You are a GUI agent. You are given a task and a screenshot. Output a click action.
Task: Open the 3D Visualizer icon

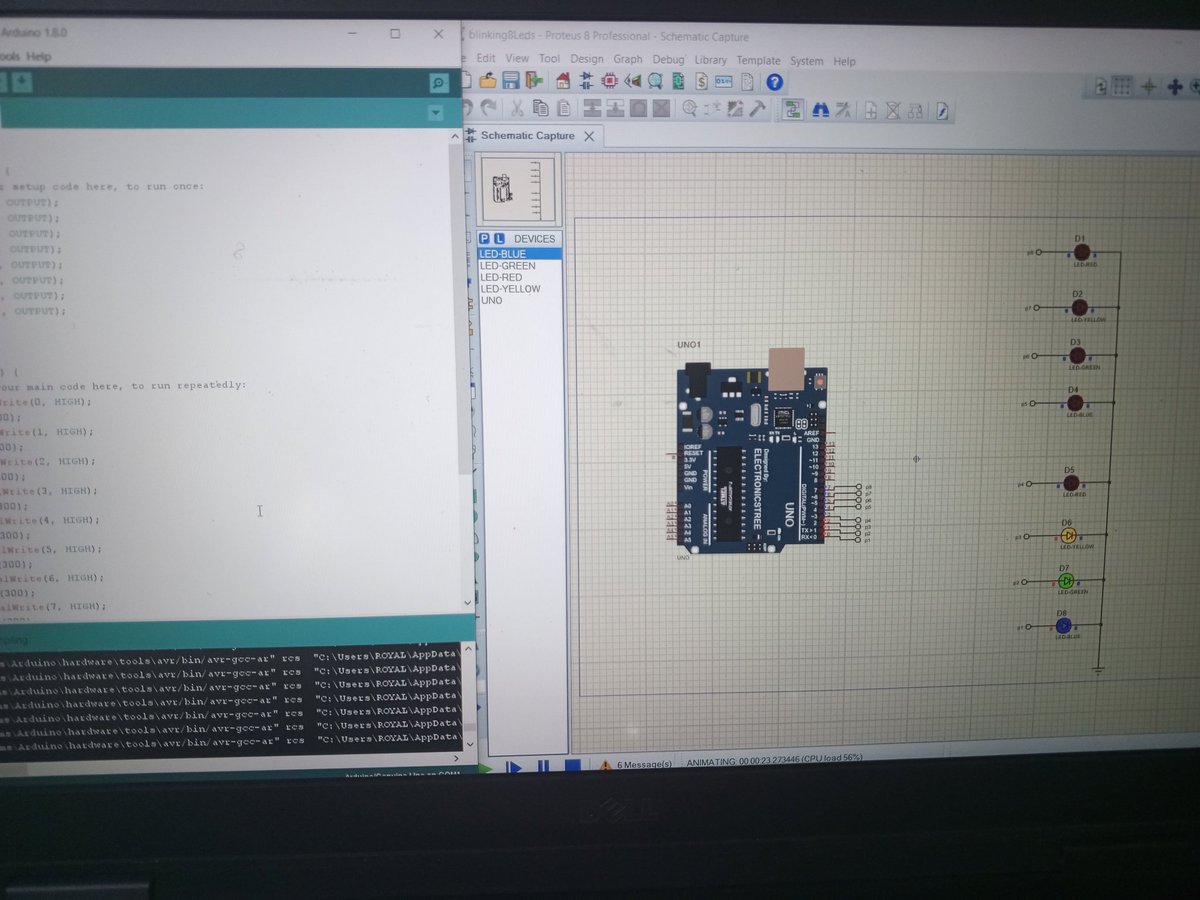point(633,81)
